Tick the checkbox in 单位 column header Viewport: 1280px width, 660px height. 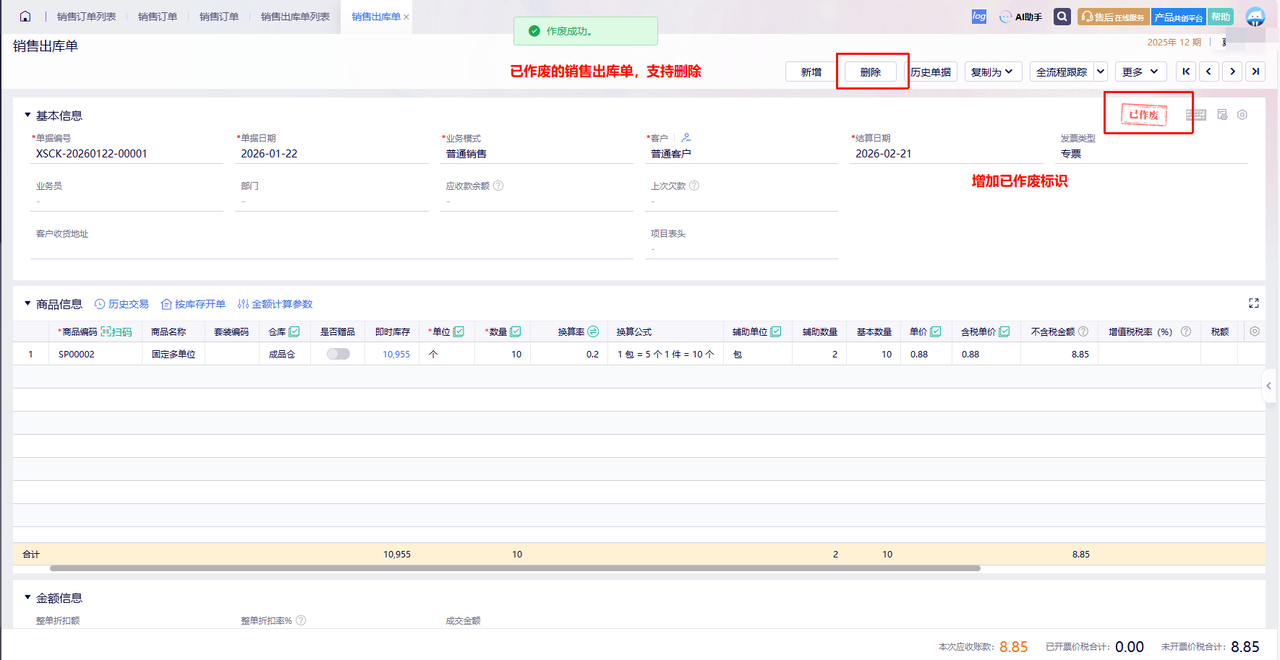[x=459, y=331]
